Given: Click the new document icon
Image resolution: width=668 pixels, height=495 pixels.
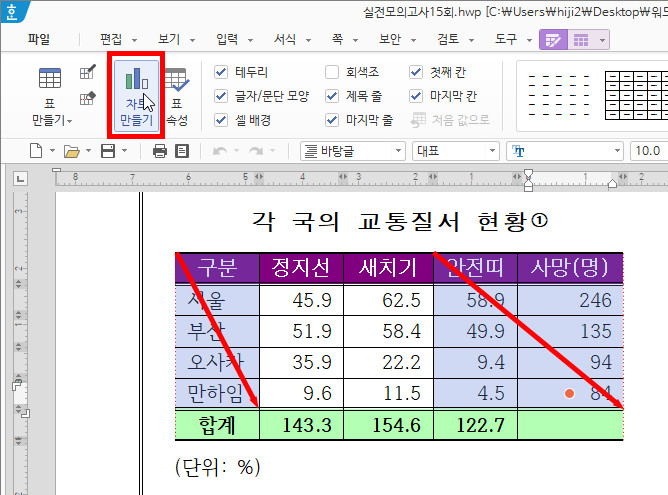Looking at the screenshot, I should point(36,151).
